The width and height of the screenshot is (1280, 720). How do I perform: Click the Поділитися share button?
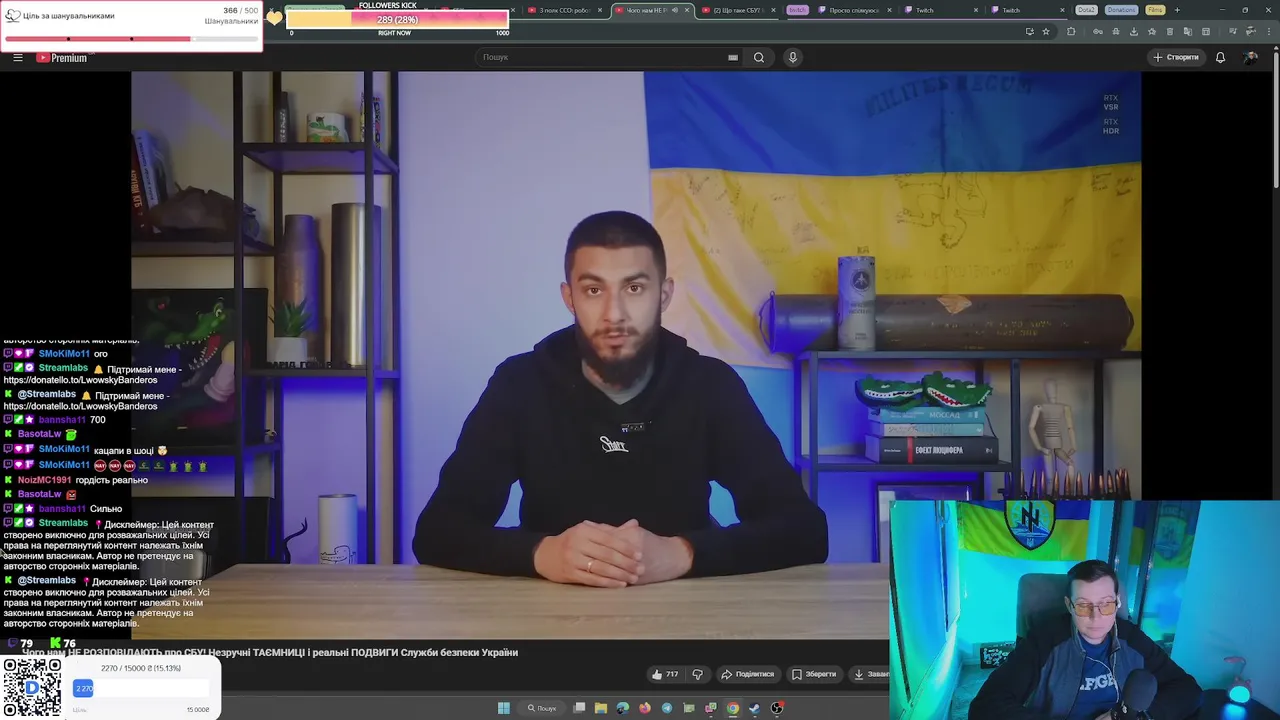point(748,674)
